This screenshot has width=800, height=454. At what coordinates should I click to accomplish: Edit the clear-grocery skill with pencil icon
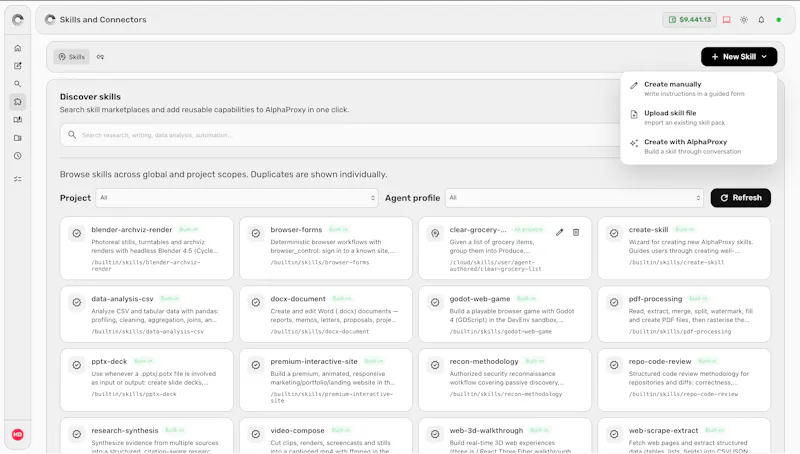click(560, 233)
